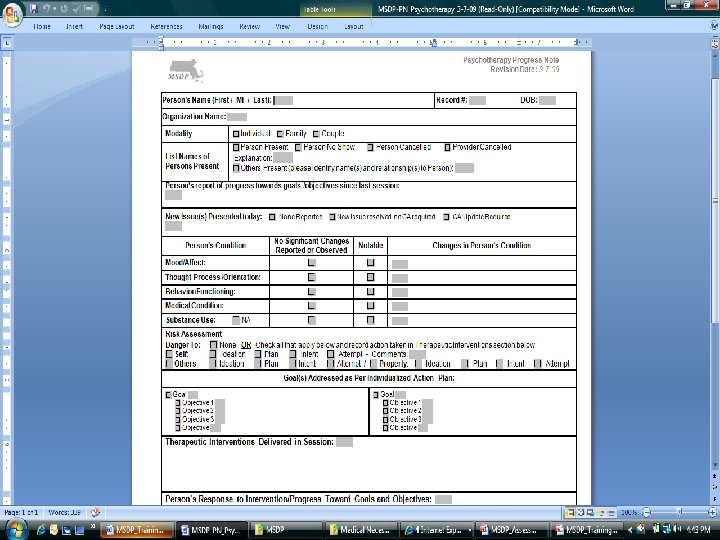Switch to Full Screen Reading view icon
720x540 pixels.
click(x=580, y=512)
